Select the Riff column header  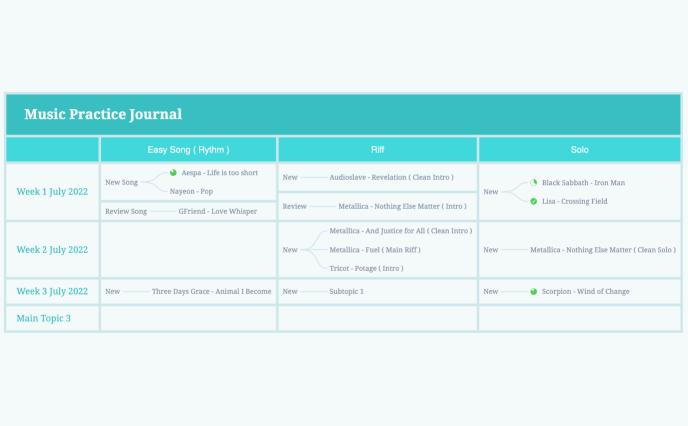coord(377,150)
